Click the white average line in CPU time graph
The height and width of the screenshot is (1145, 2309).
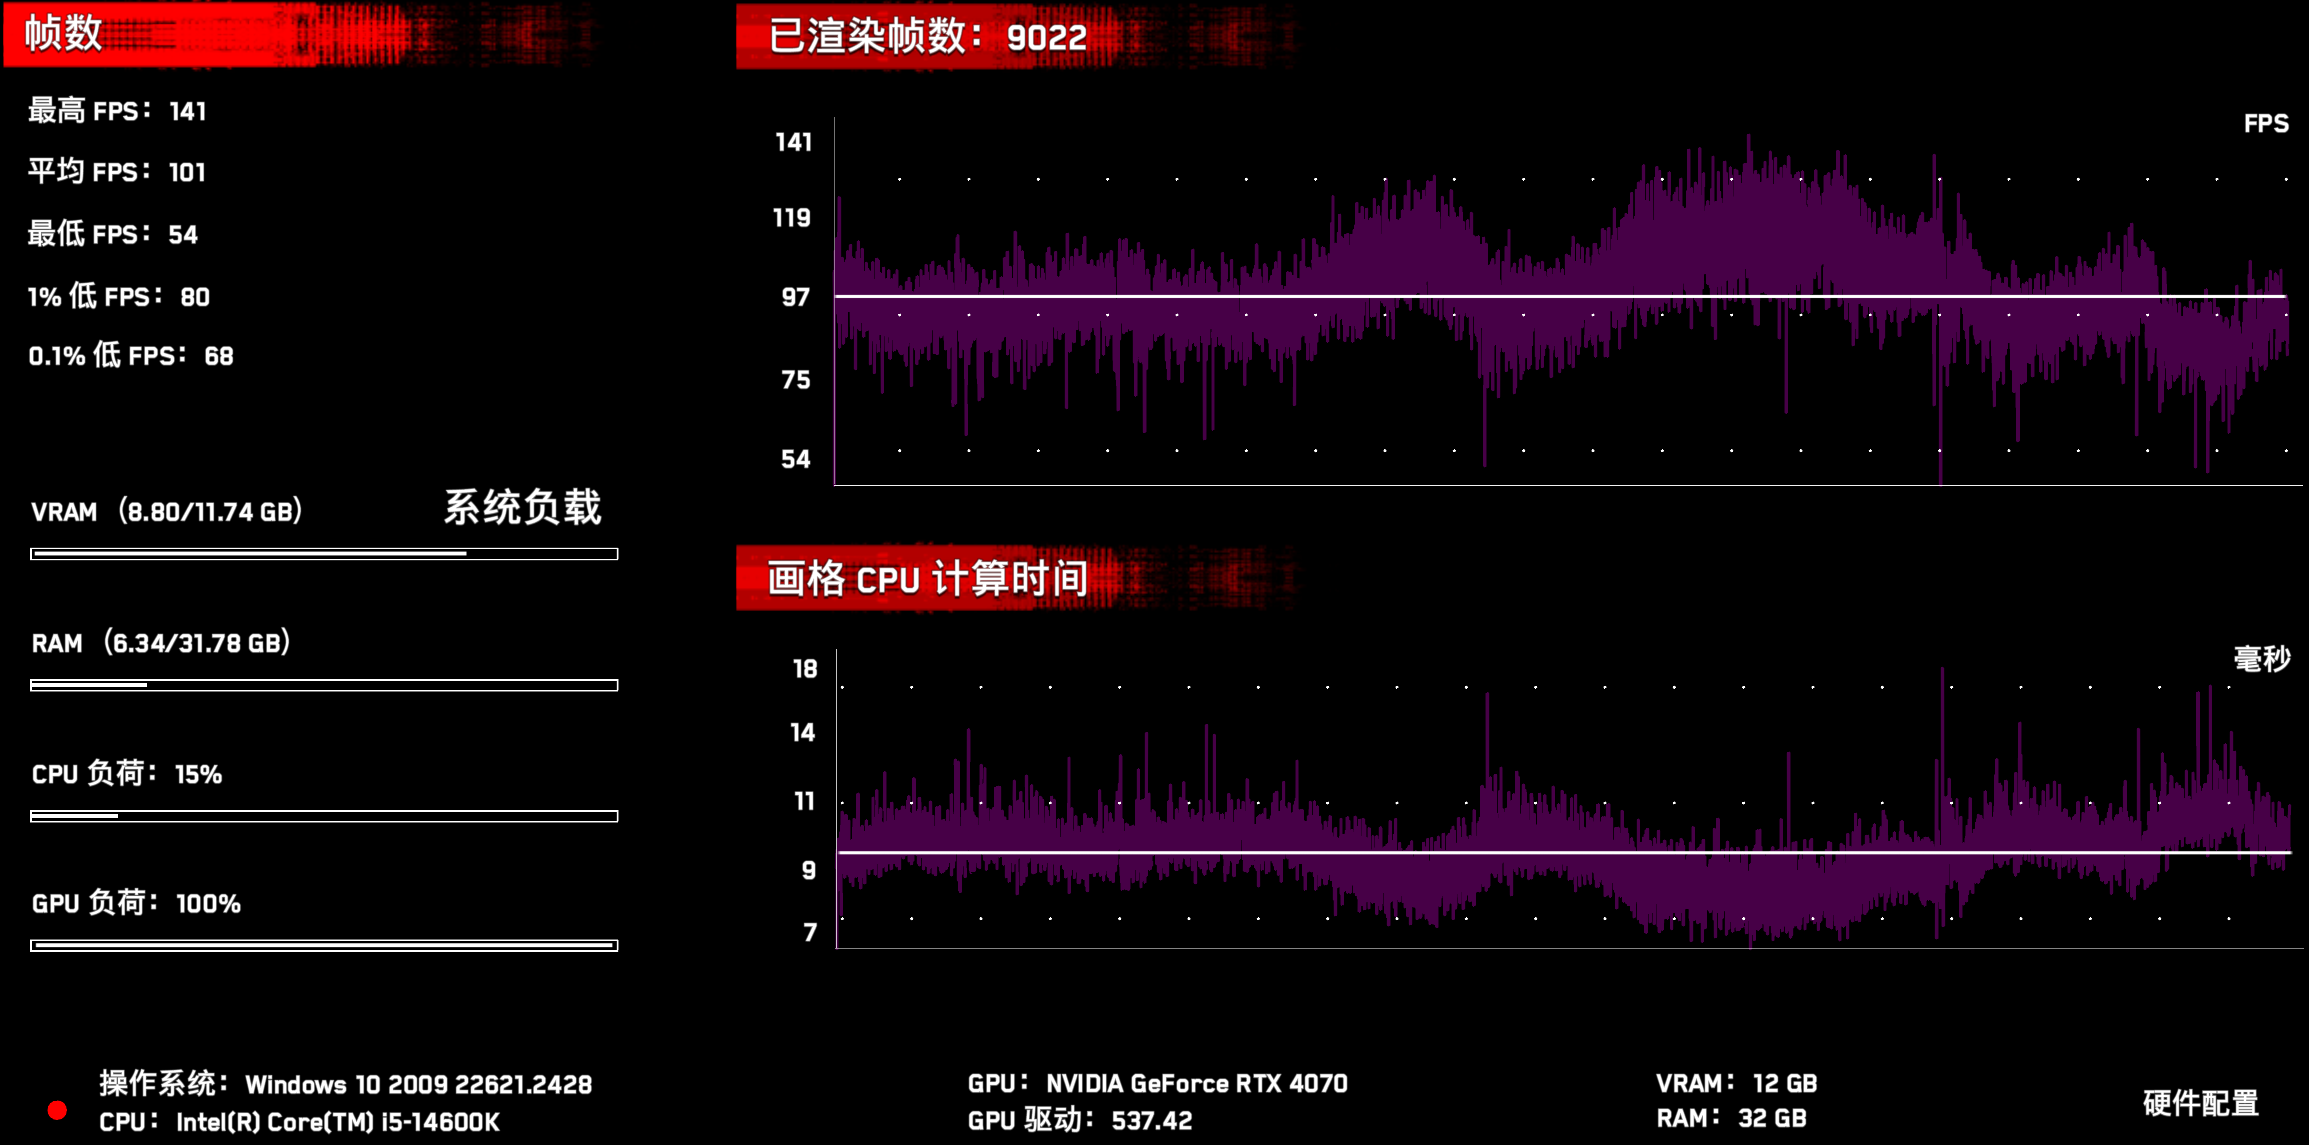[x=1560, y=852]
